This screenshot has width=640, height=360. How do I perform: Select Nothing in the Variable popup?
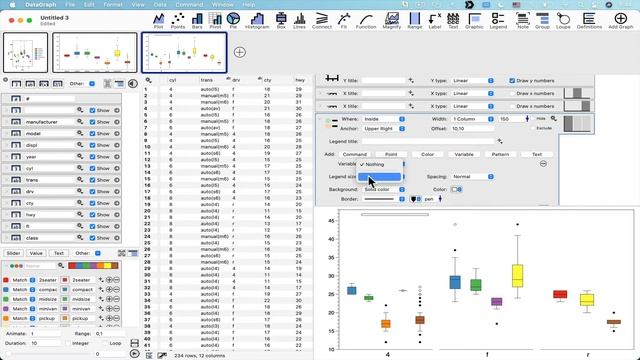coord(379,164)
